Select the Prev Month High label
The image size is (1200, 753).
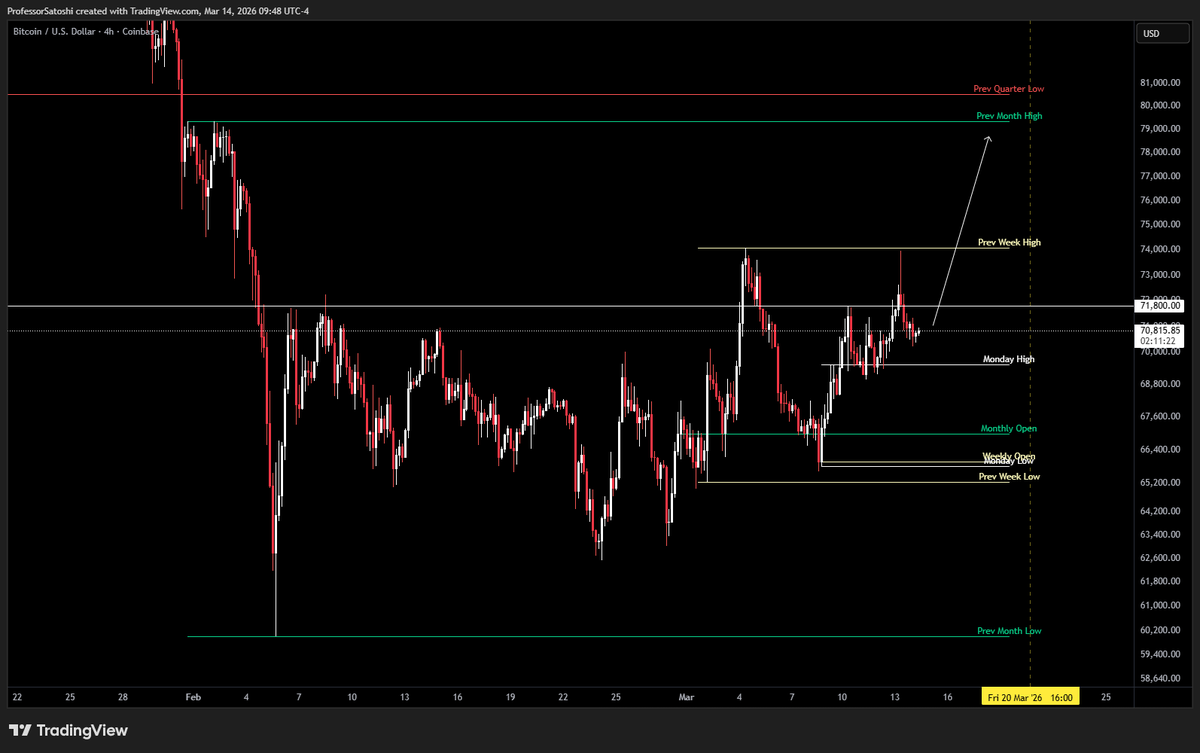click(x=1009, y=116)
